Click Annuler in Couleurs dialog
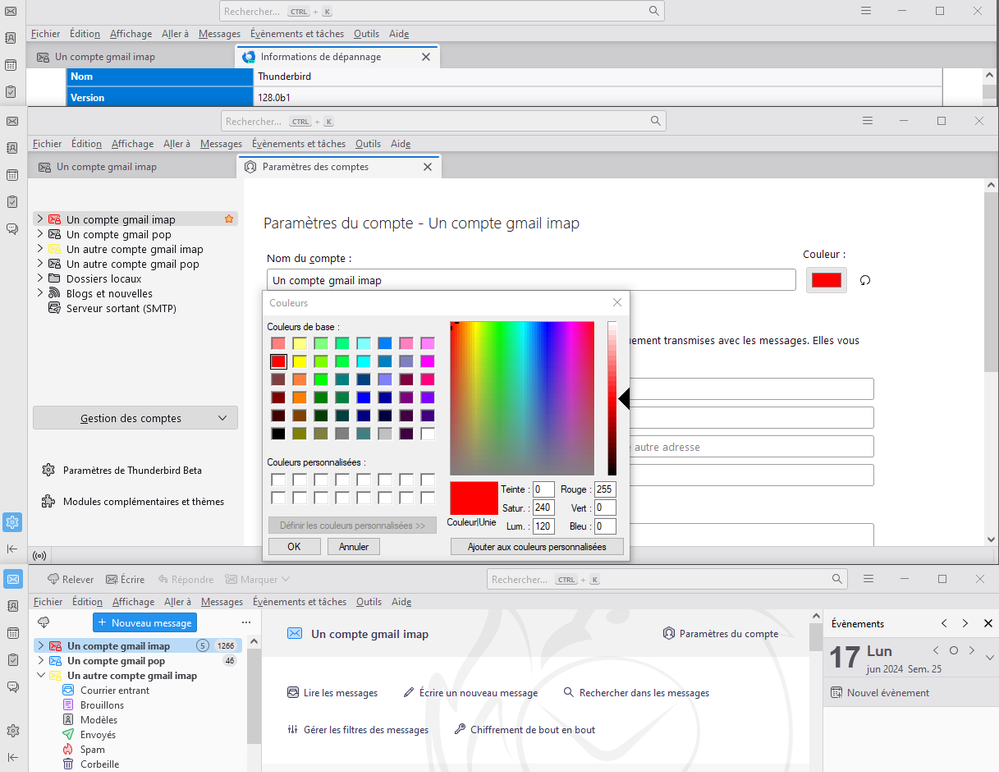This screenshot has height=772, width=999. [x=354, y=547]
